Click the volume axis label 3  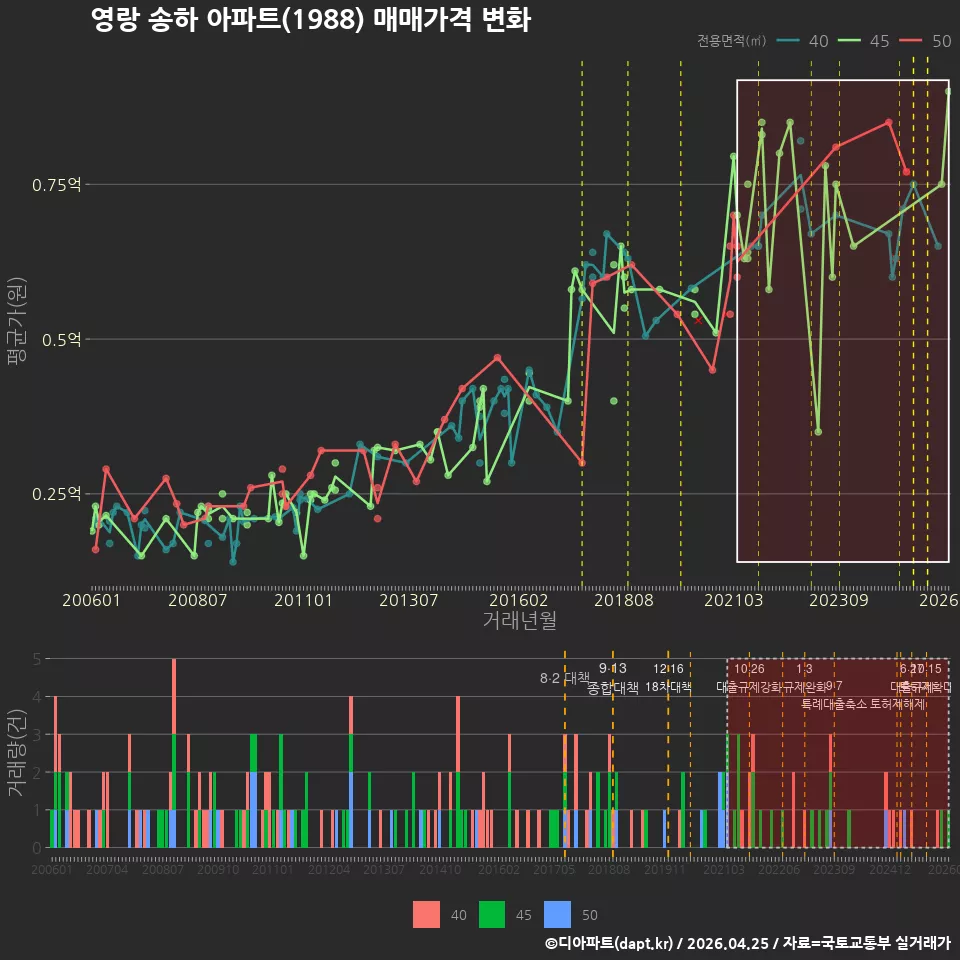pos(37,735)
